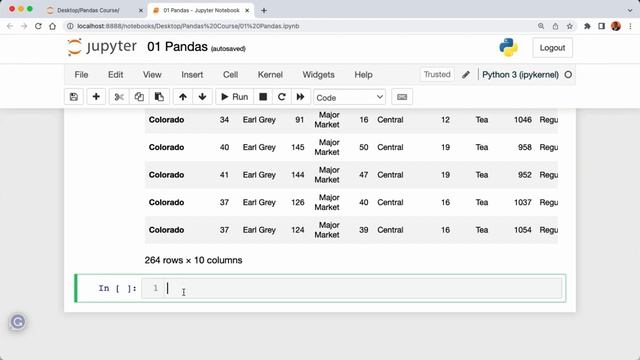Rename the notebook title 01 Pandas
The image size is (640, 360).
[177, 47]
